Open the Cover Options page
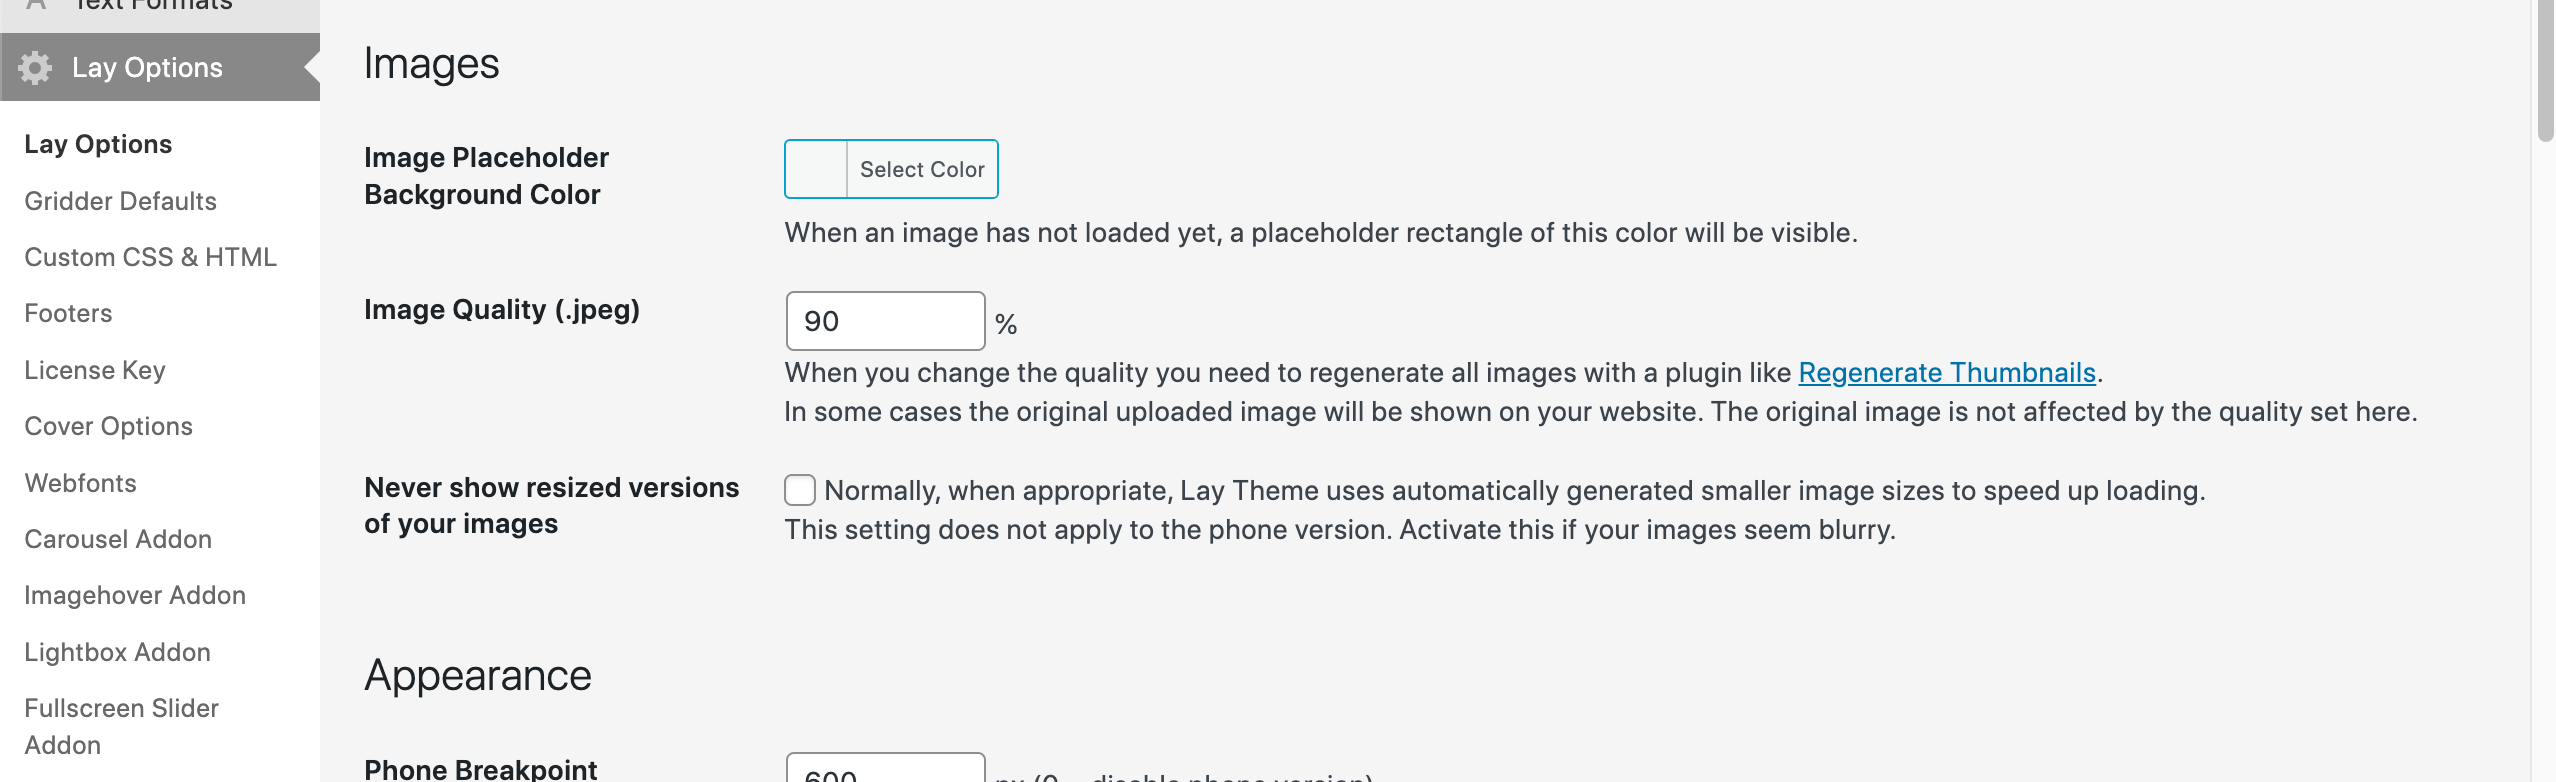This screenshot has height=782, width=2556. pos(108,426)
